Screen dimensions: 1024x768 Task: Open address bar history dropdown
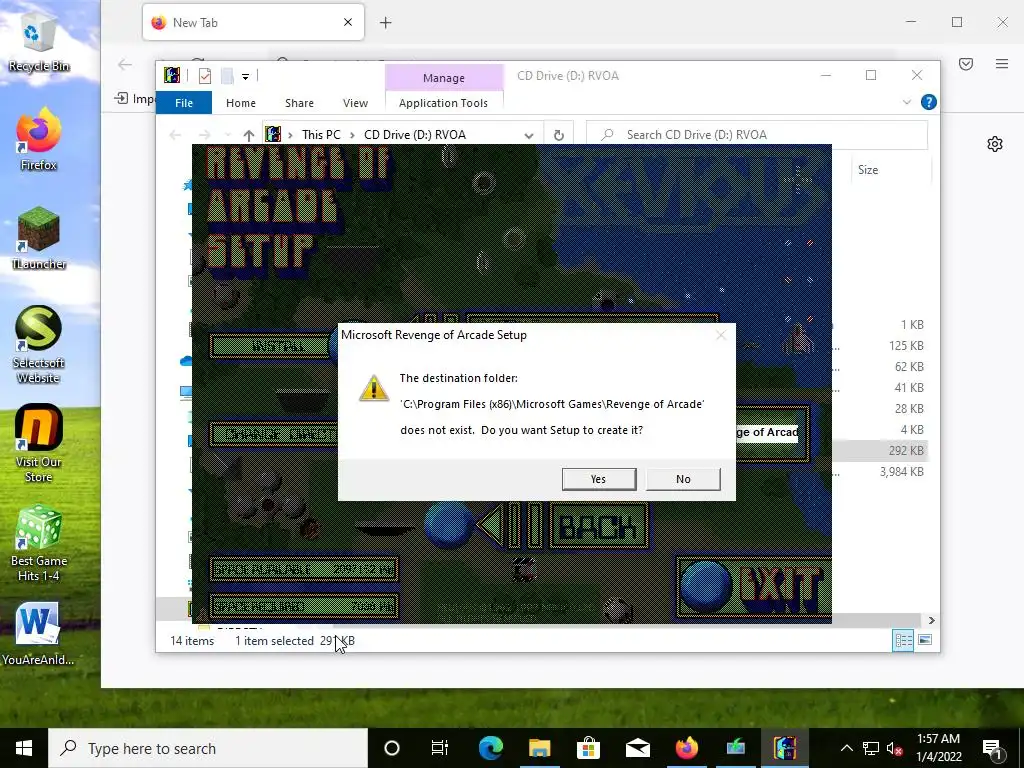528,135
